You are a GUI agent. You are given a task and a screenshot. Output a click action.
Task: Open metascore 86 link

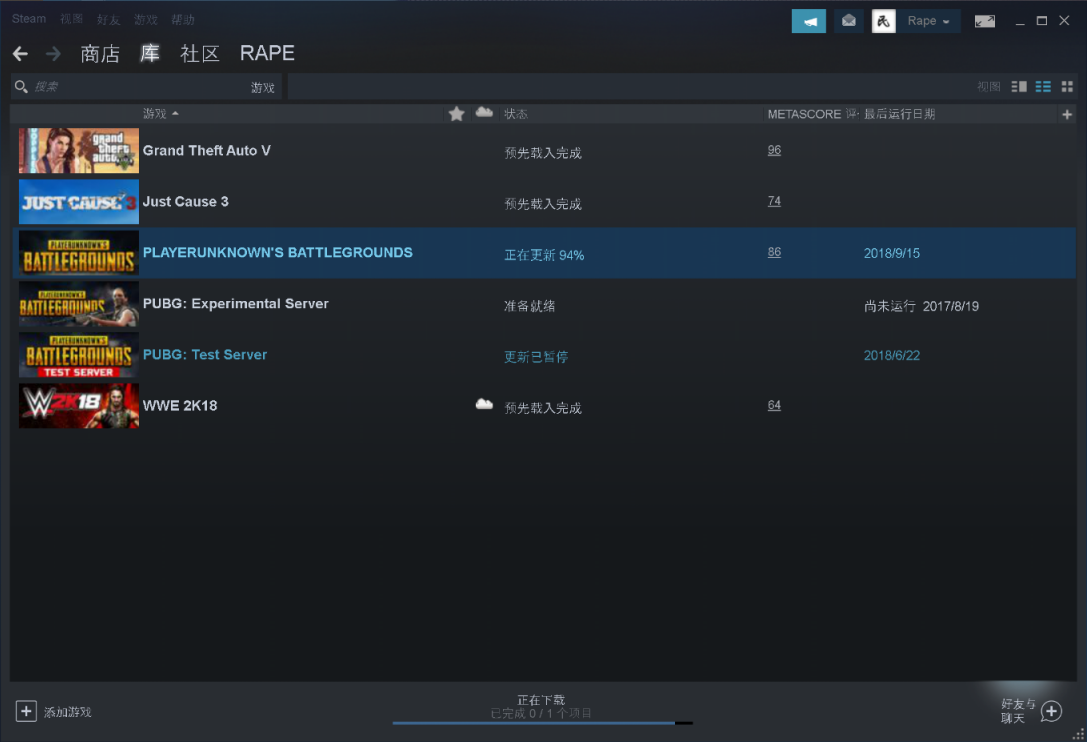pyautogui.click(x=774, y=252)
